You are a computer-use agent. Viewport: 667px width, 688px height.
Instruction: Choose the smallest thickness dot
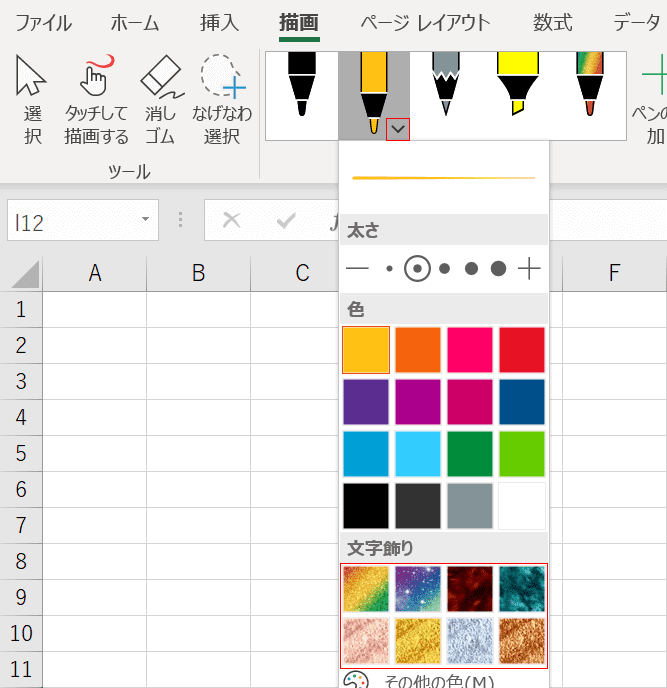click(x=389, y=268)
